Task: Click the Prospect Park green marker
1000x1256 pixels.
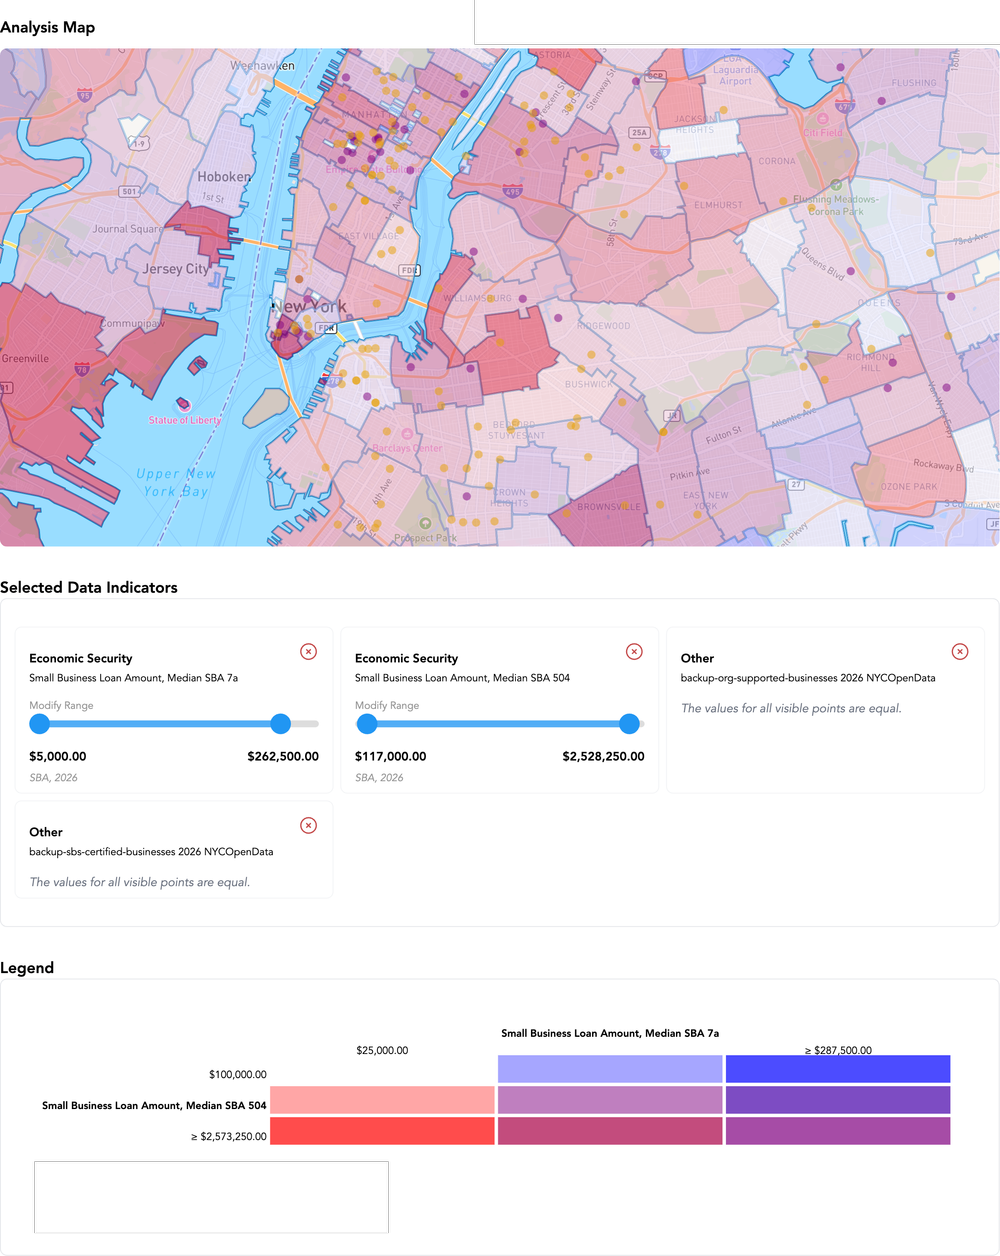Action: point(425,524)
